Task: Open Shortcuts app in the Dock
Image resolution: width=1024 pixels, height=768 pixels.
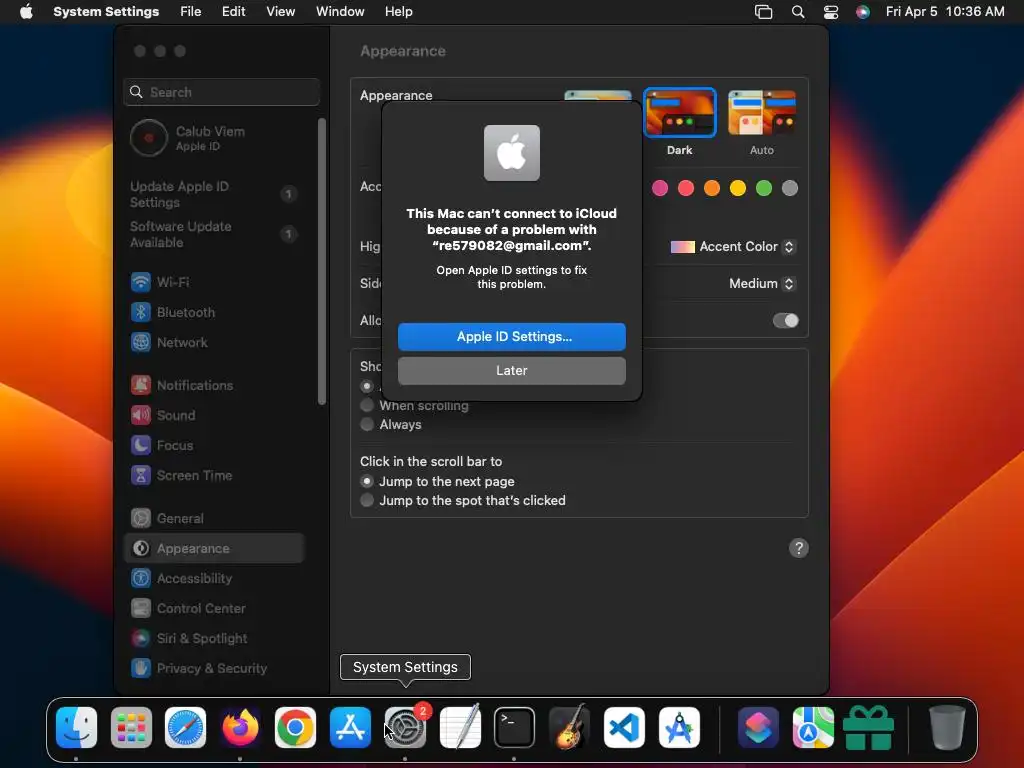Action: click(x=758, y=727)
